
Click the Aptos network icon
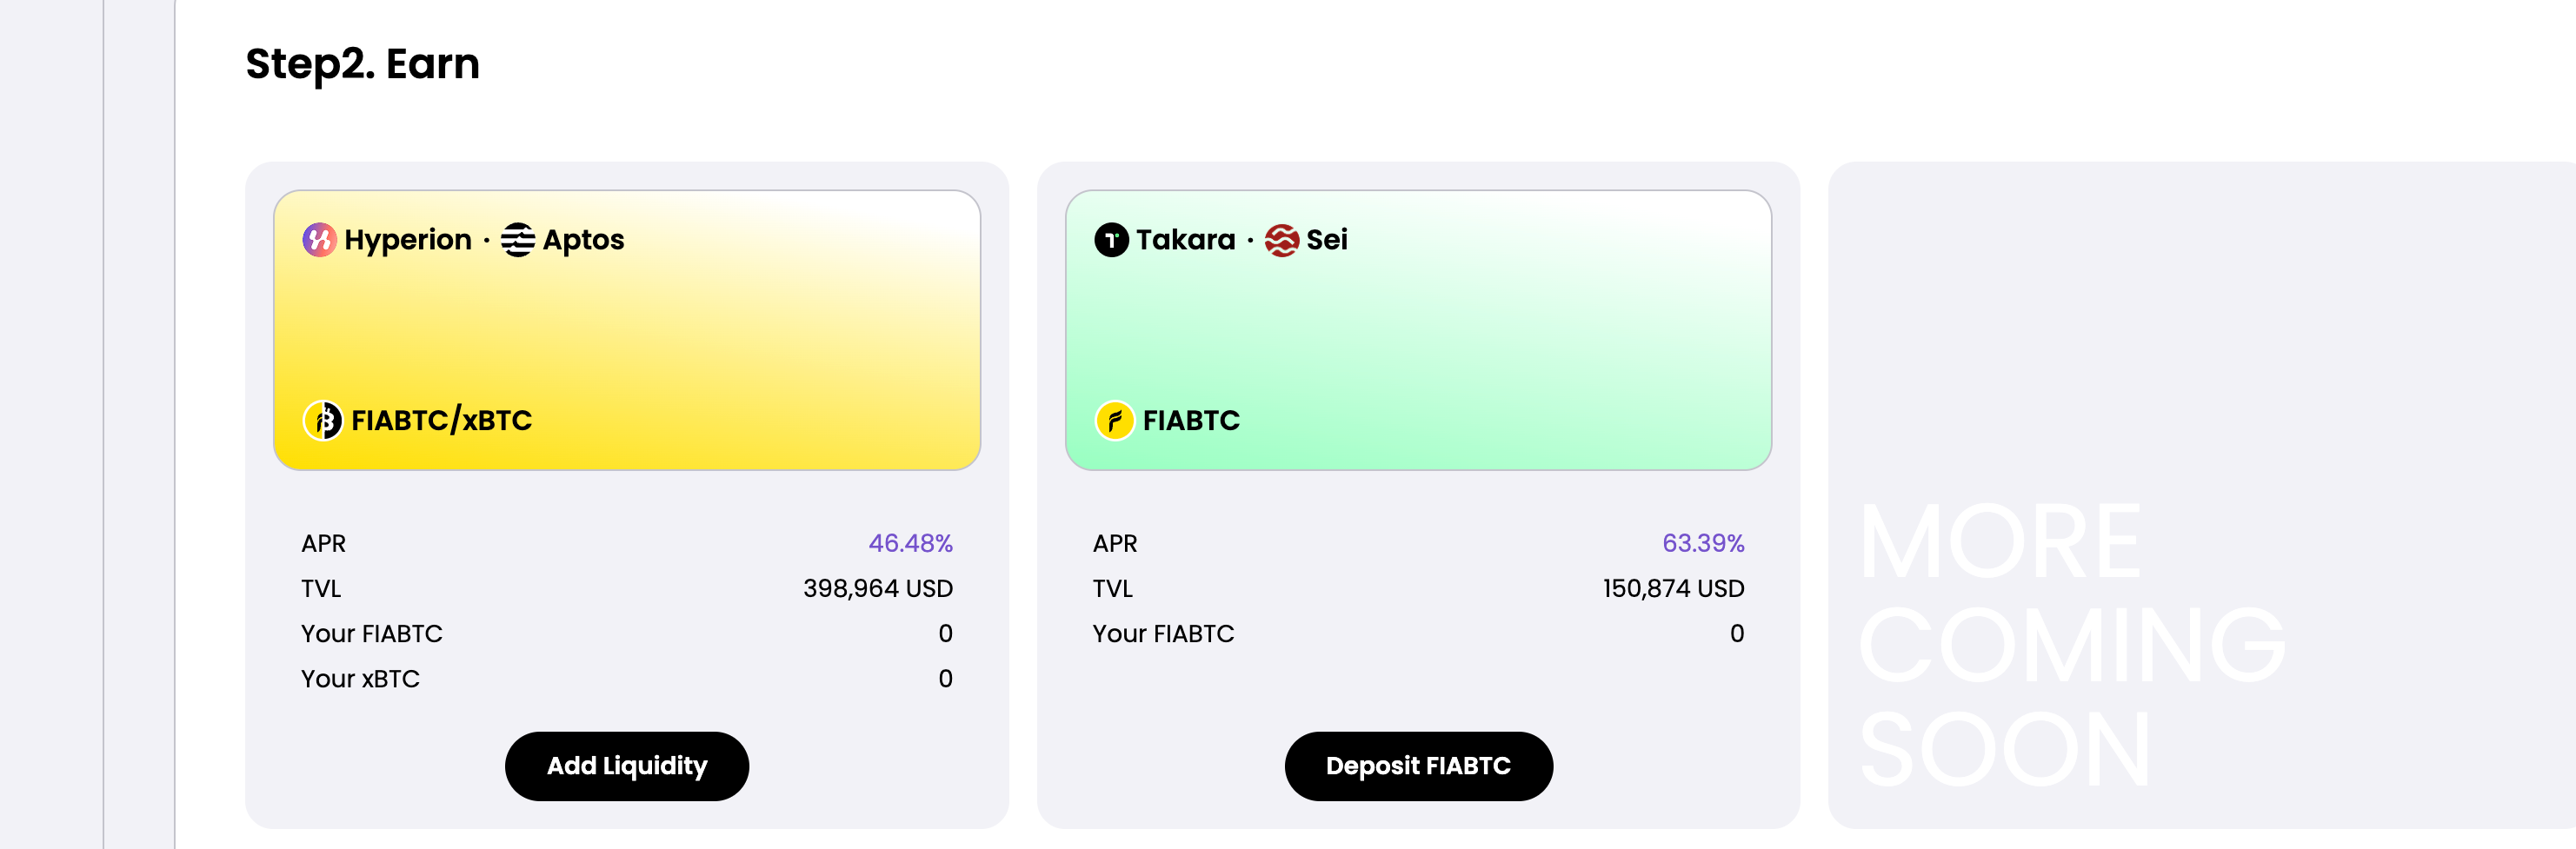point(517,240)
